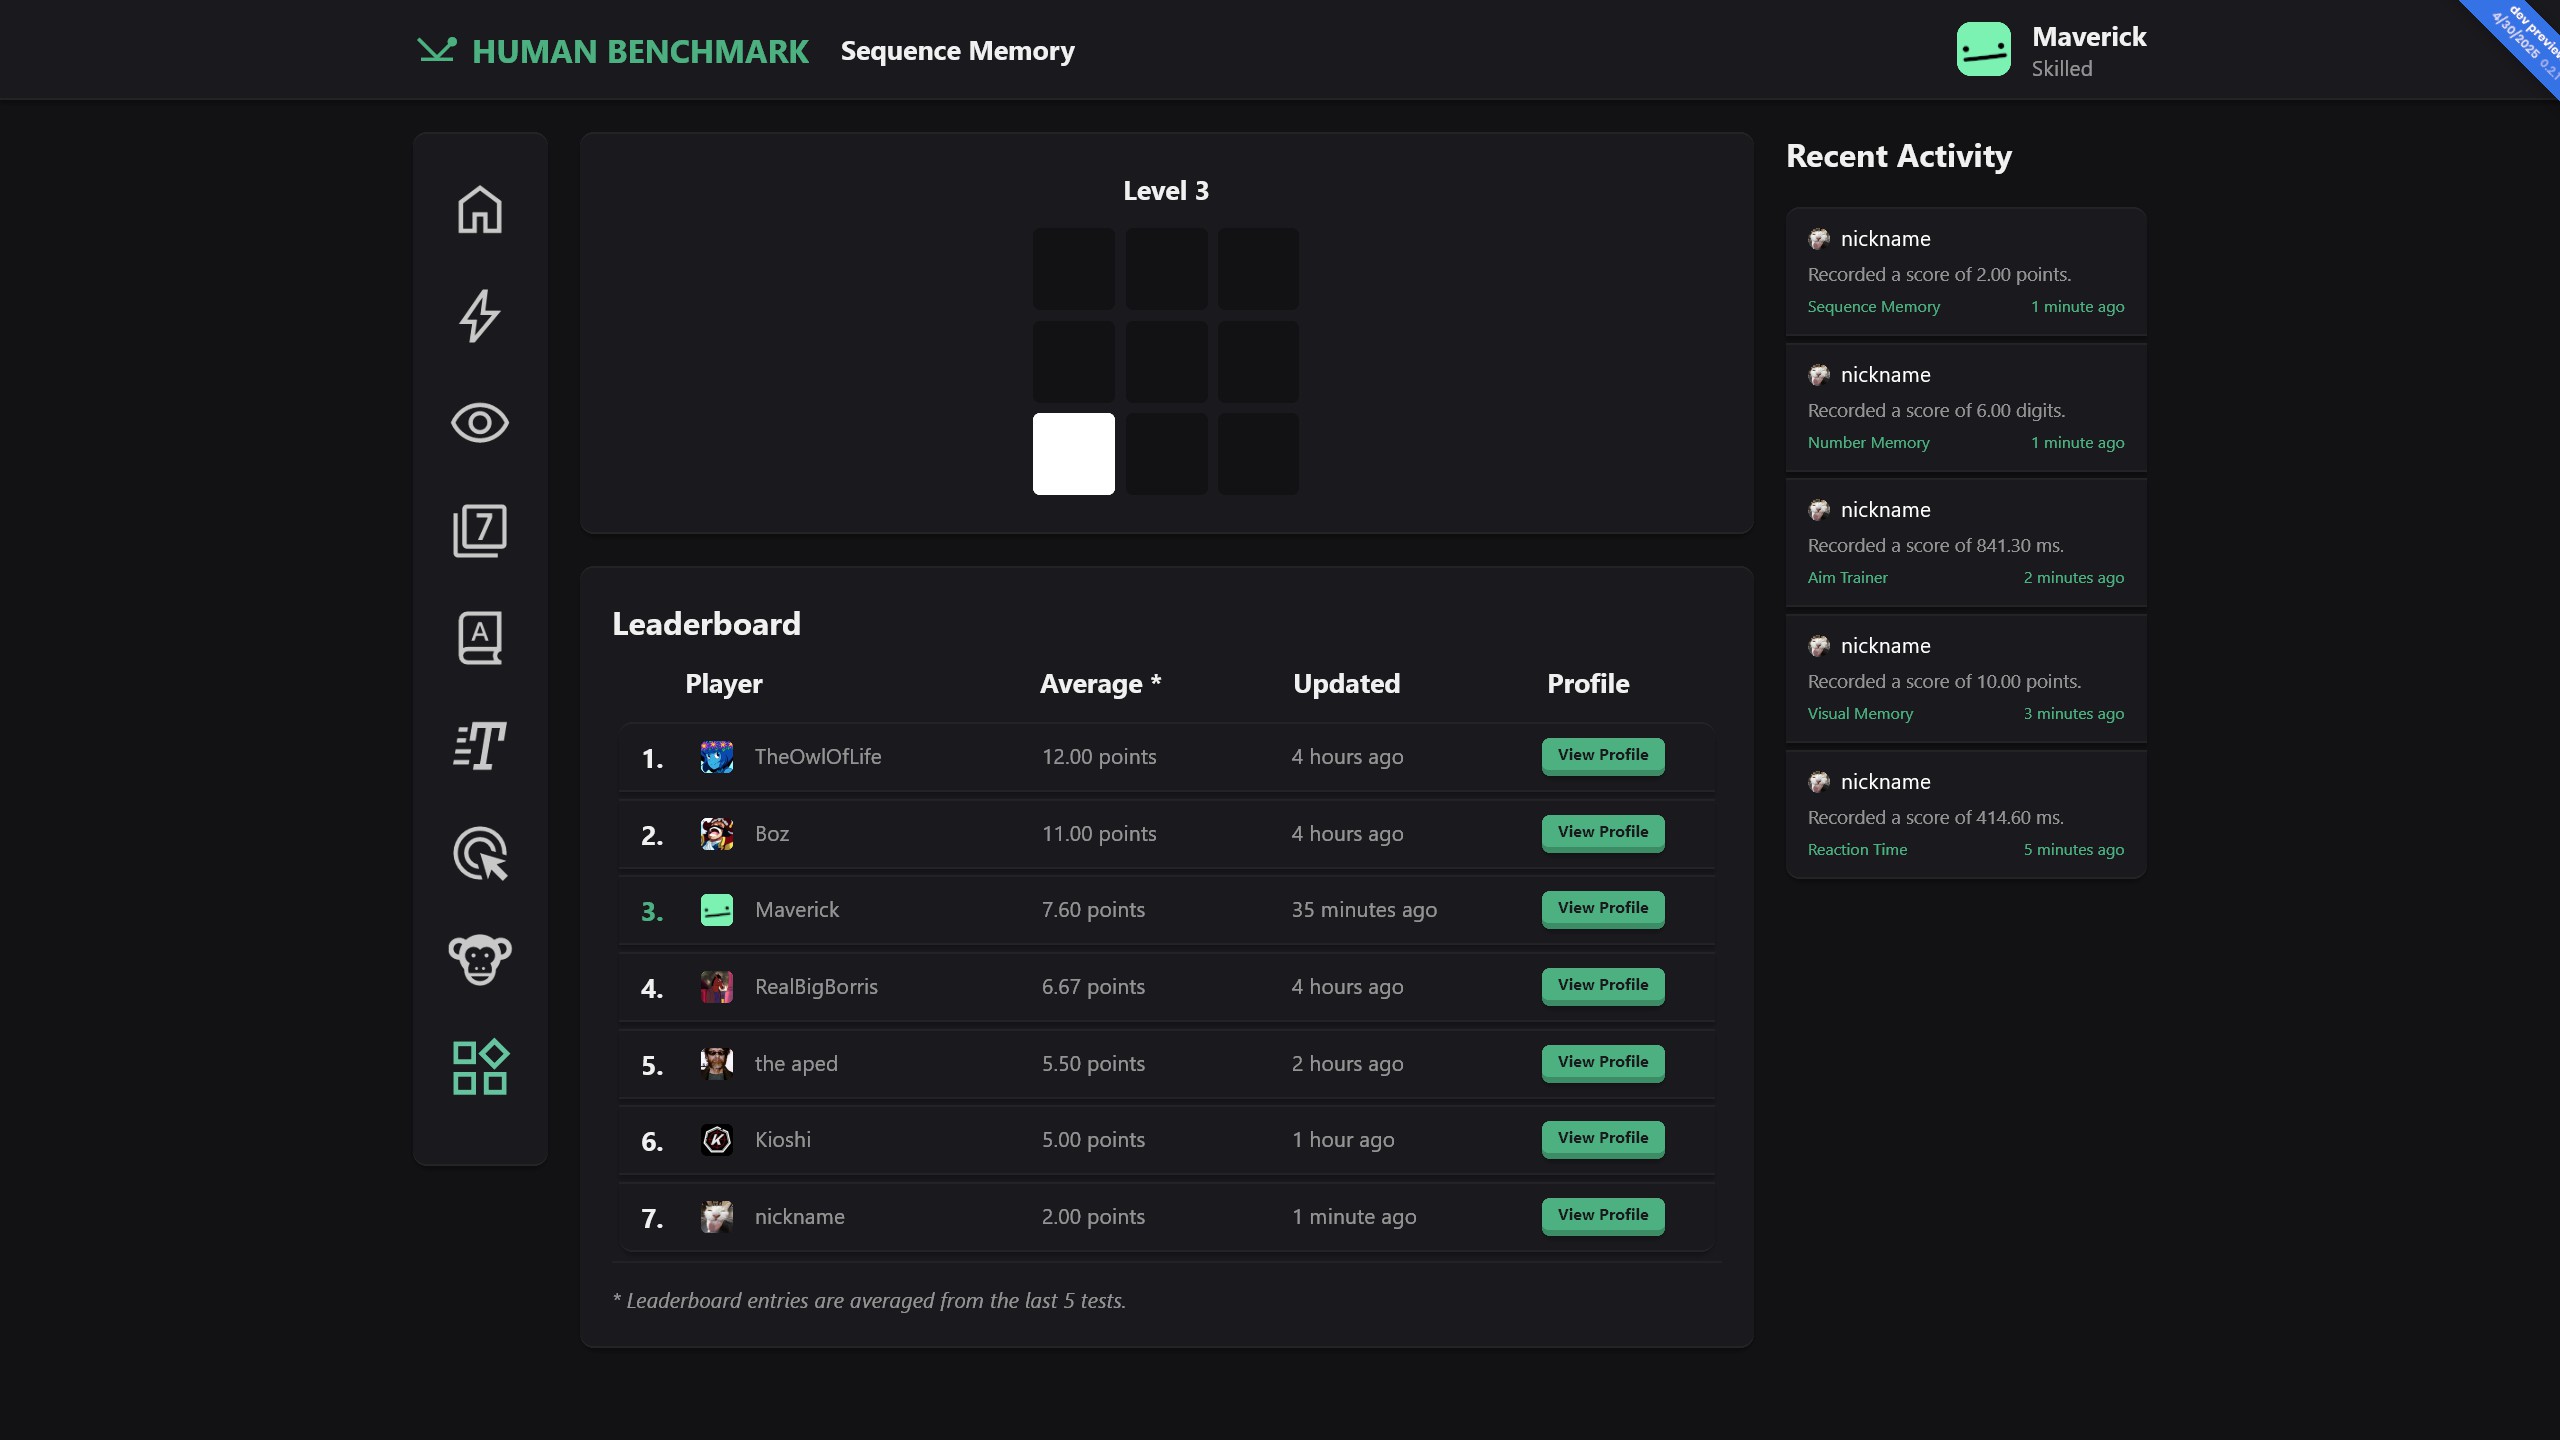Screen dimensions: 2560x1440
Task: Click nickname on 841.30 ms activity card
Action: [x=1885, y=510]
